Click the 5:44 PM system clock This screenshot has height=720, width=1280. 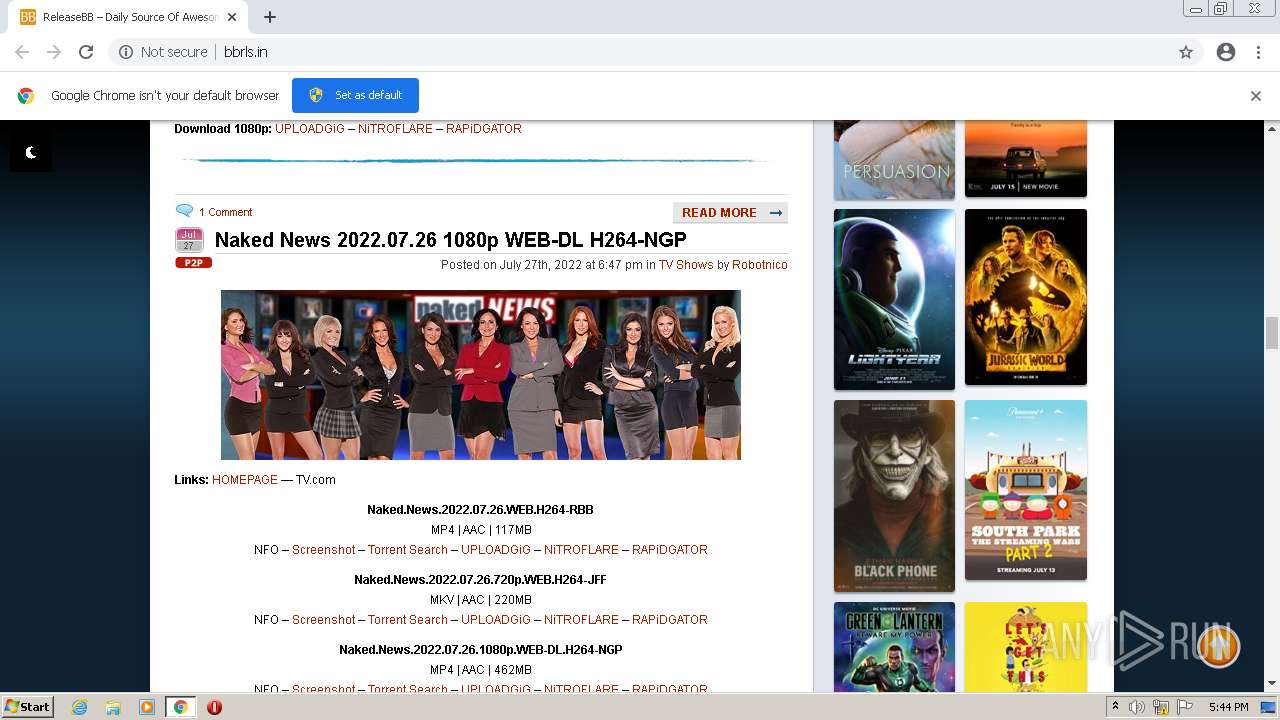[1228, 707]
